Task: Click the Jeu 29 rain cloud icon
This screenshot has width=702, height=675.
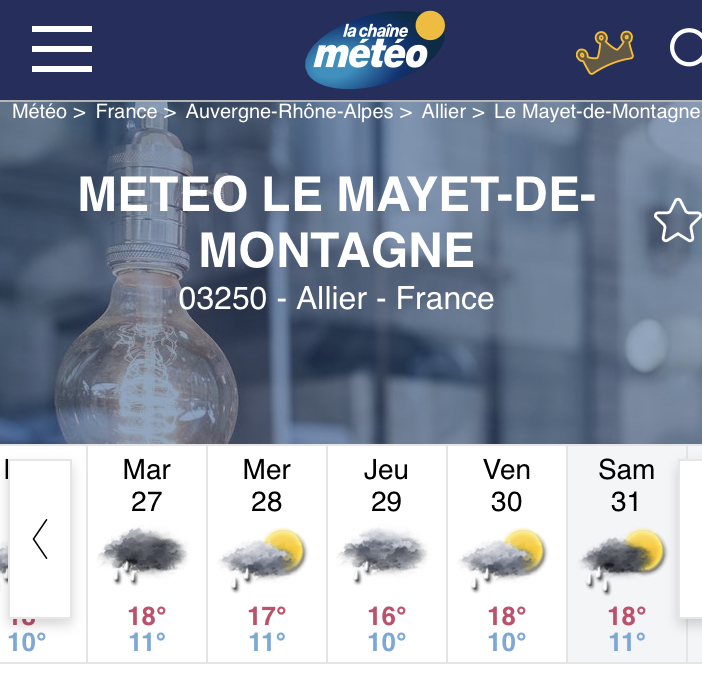Action: (x=383, y=554)
